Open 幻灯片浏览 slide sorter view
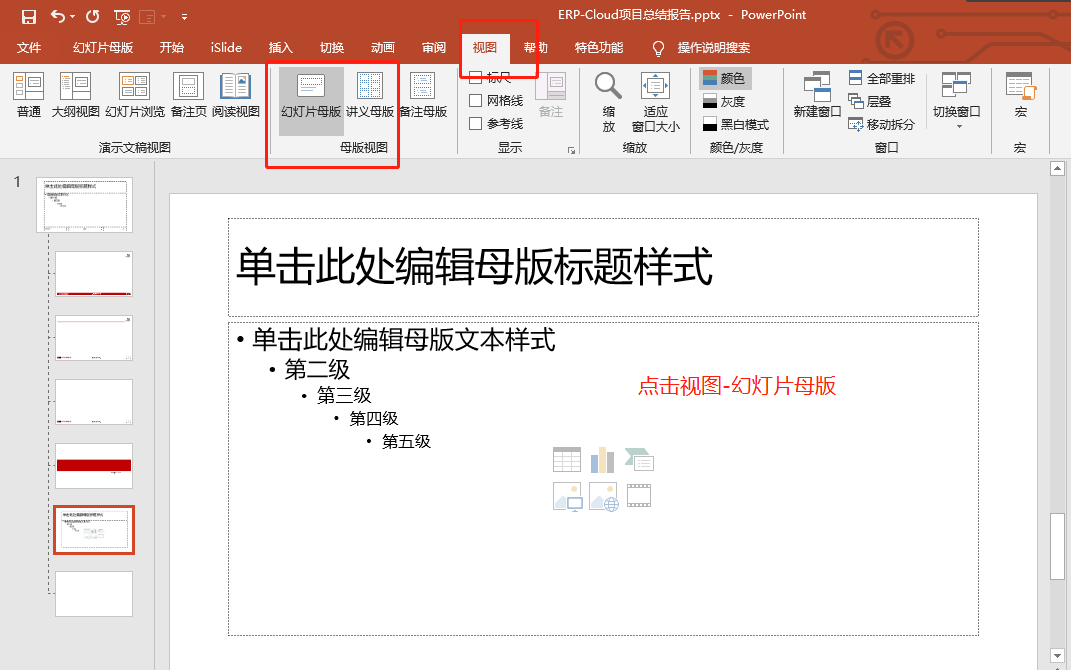This screenshot has width=1071, height=670. [135, 94]
